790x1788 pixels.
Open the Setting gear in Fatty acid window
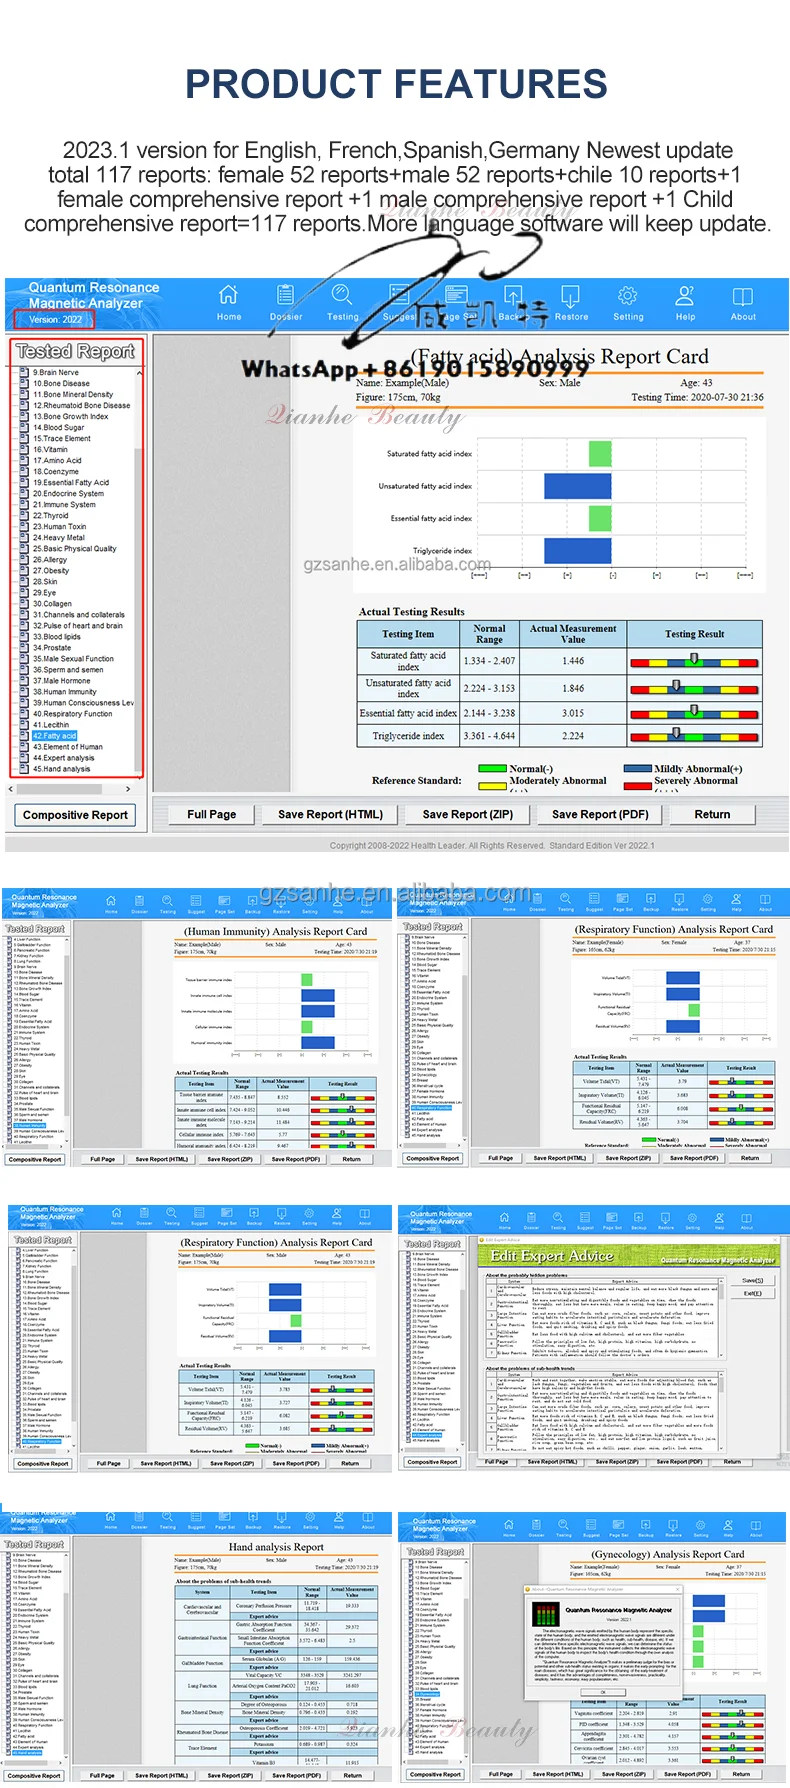[628, 302]
